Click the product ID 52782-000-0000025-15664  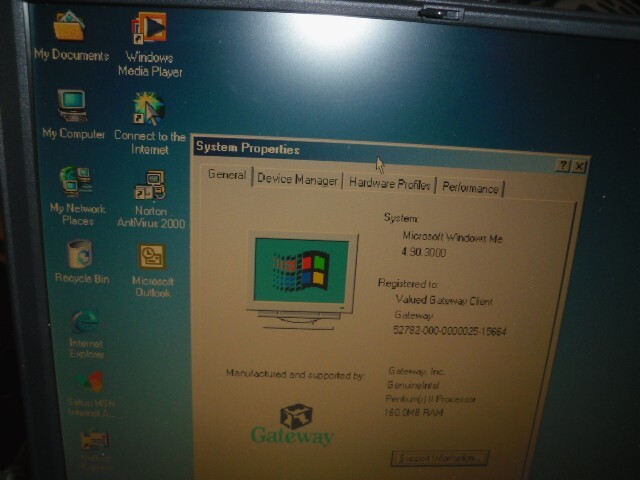449,331
